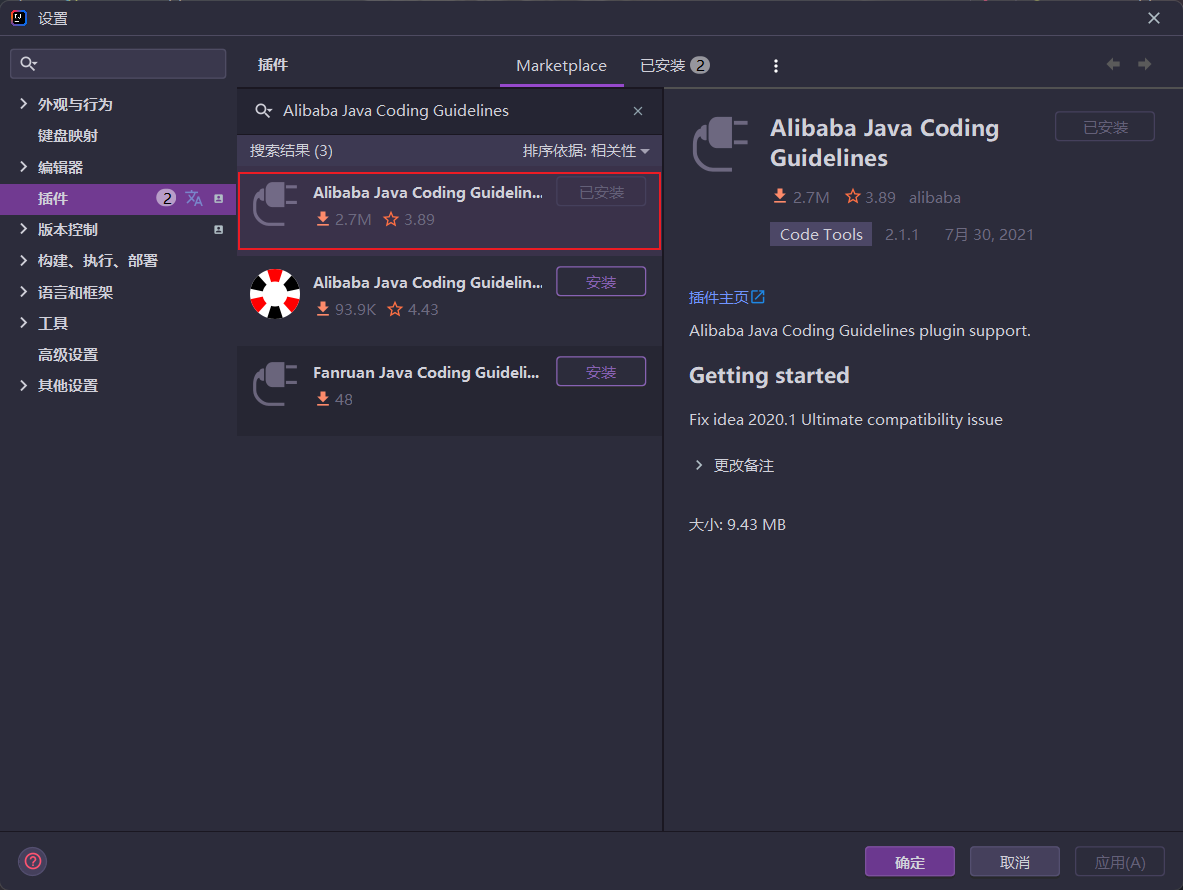Click the alibaba vendor name

935,198
